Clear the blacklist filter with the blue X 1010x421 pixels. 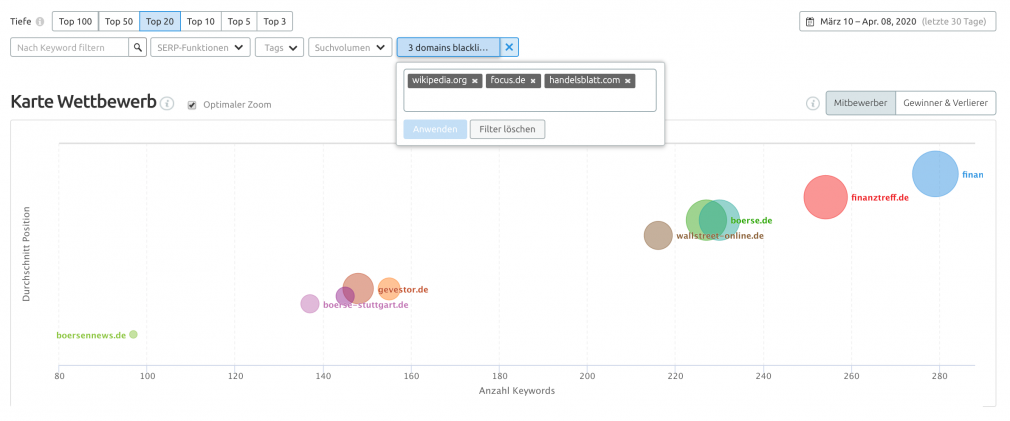[509, 48]
